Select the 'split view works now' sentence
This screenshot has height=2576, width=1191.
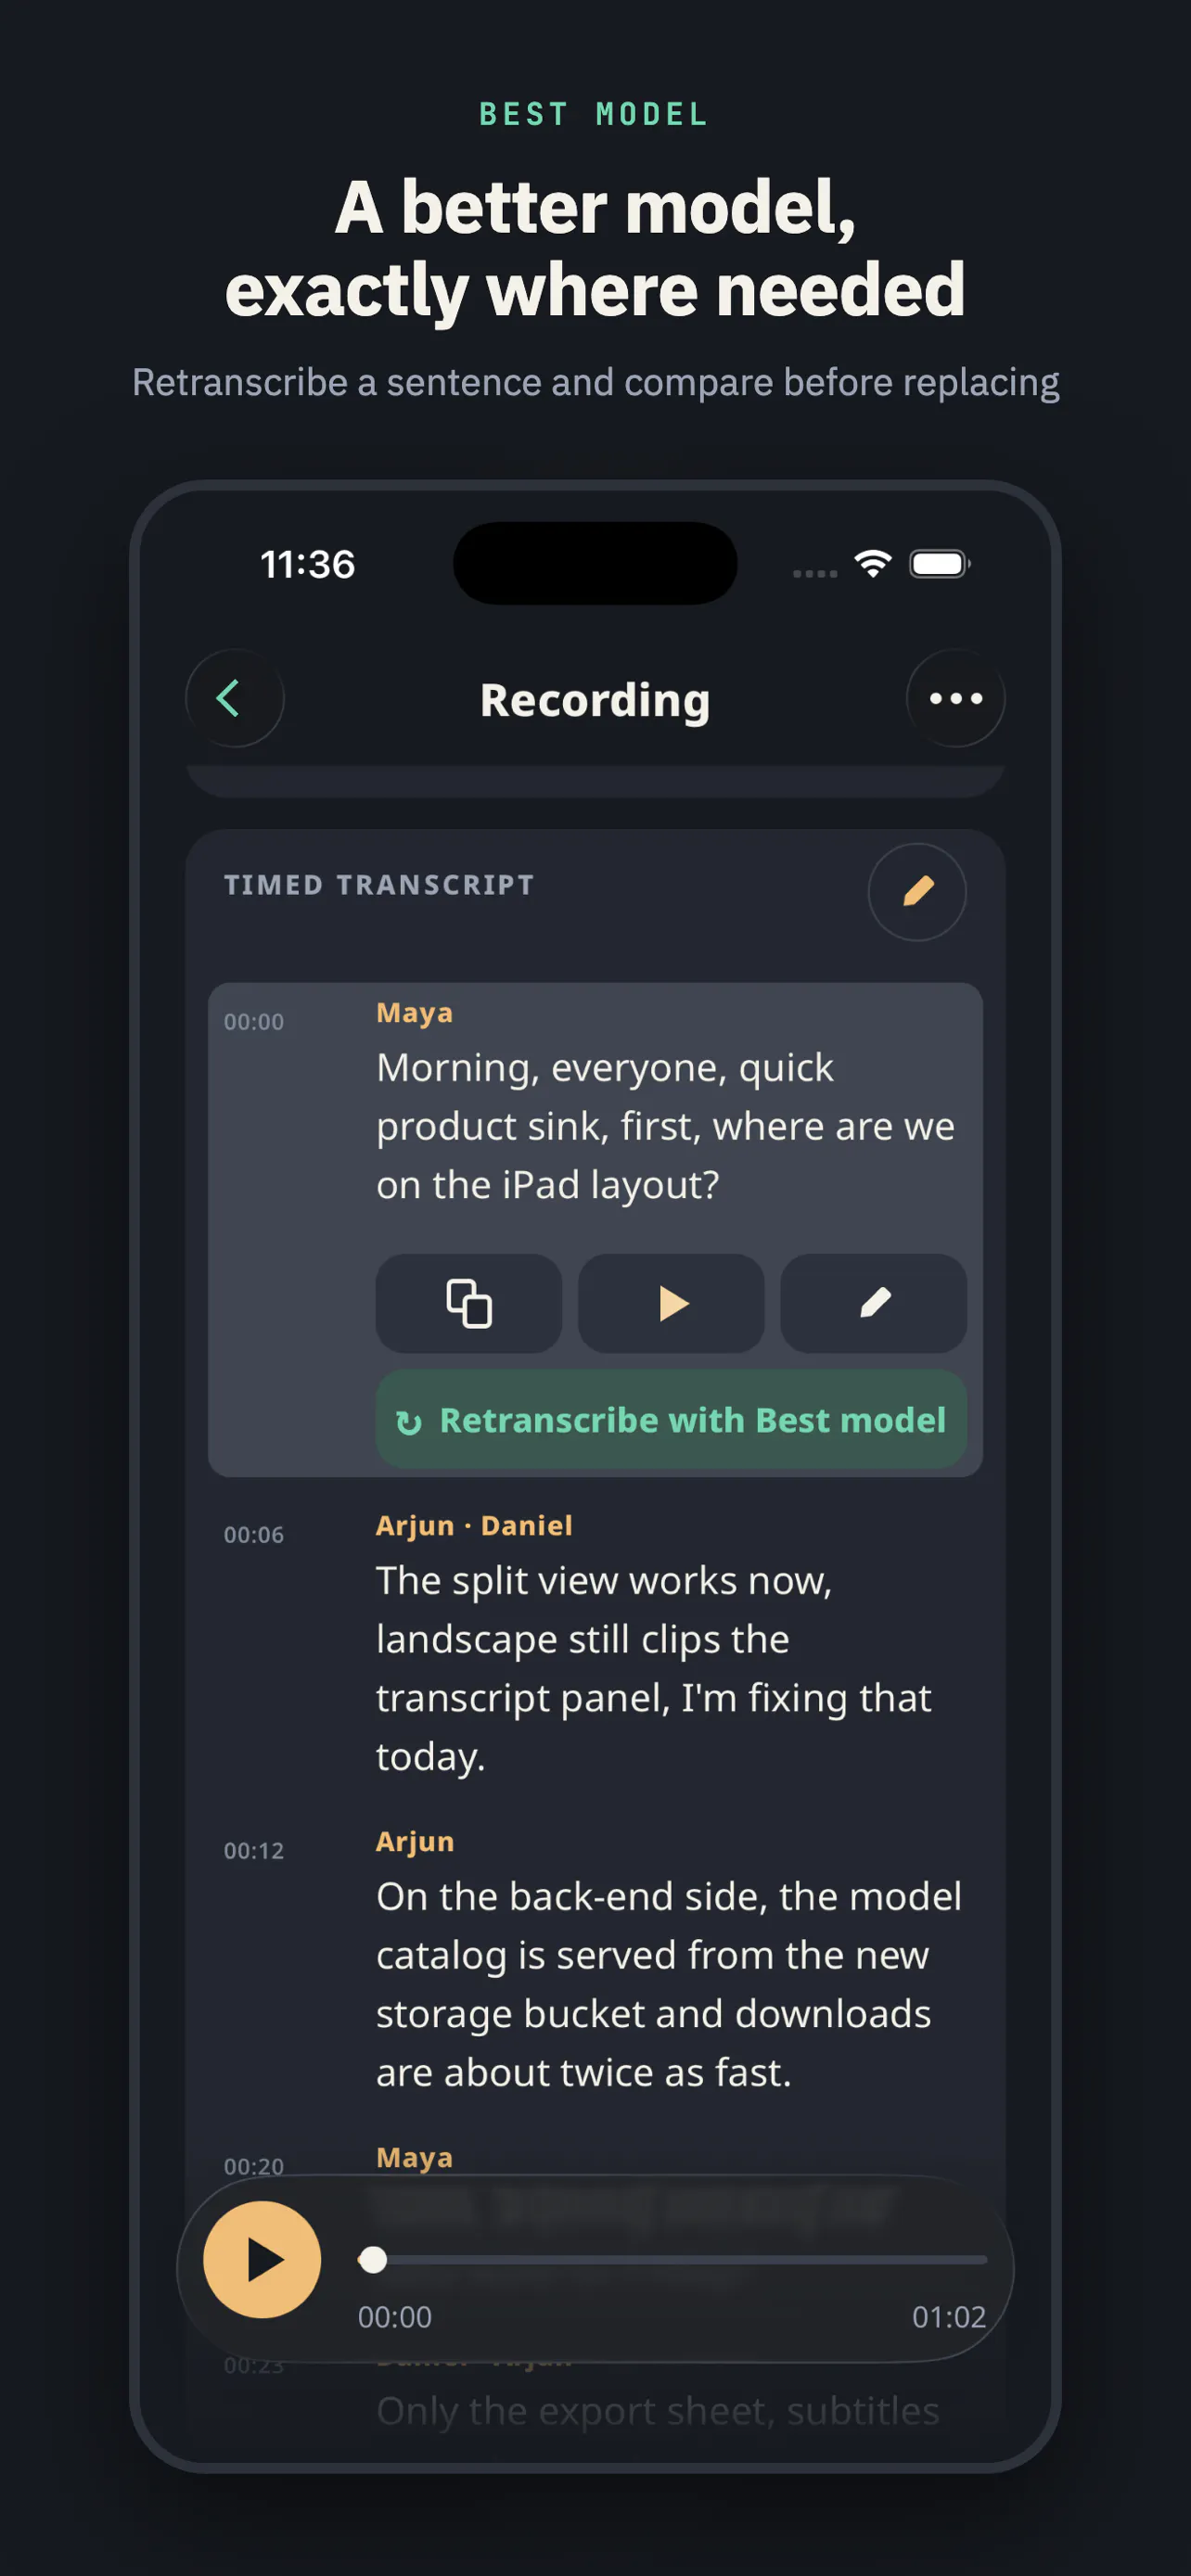click(x=654, y=1668)
